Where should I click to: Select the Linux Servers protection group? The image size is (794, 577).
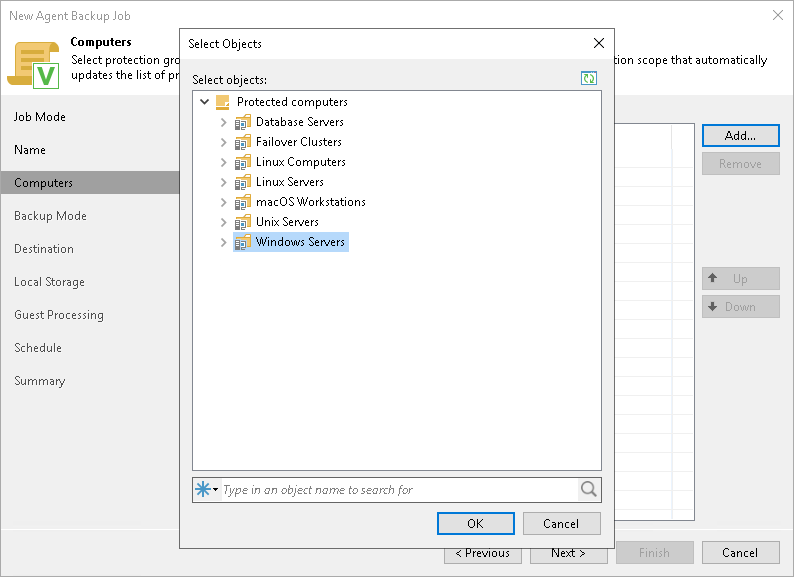289,182
